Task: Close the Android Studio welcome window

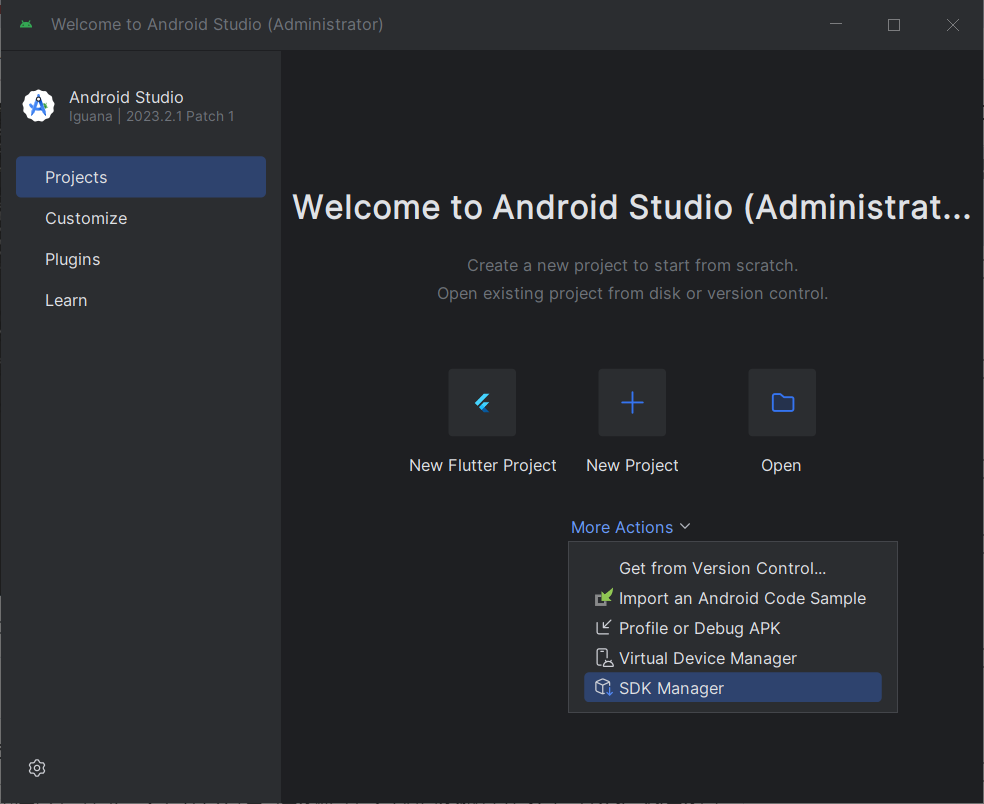Action: pos(953,25)
